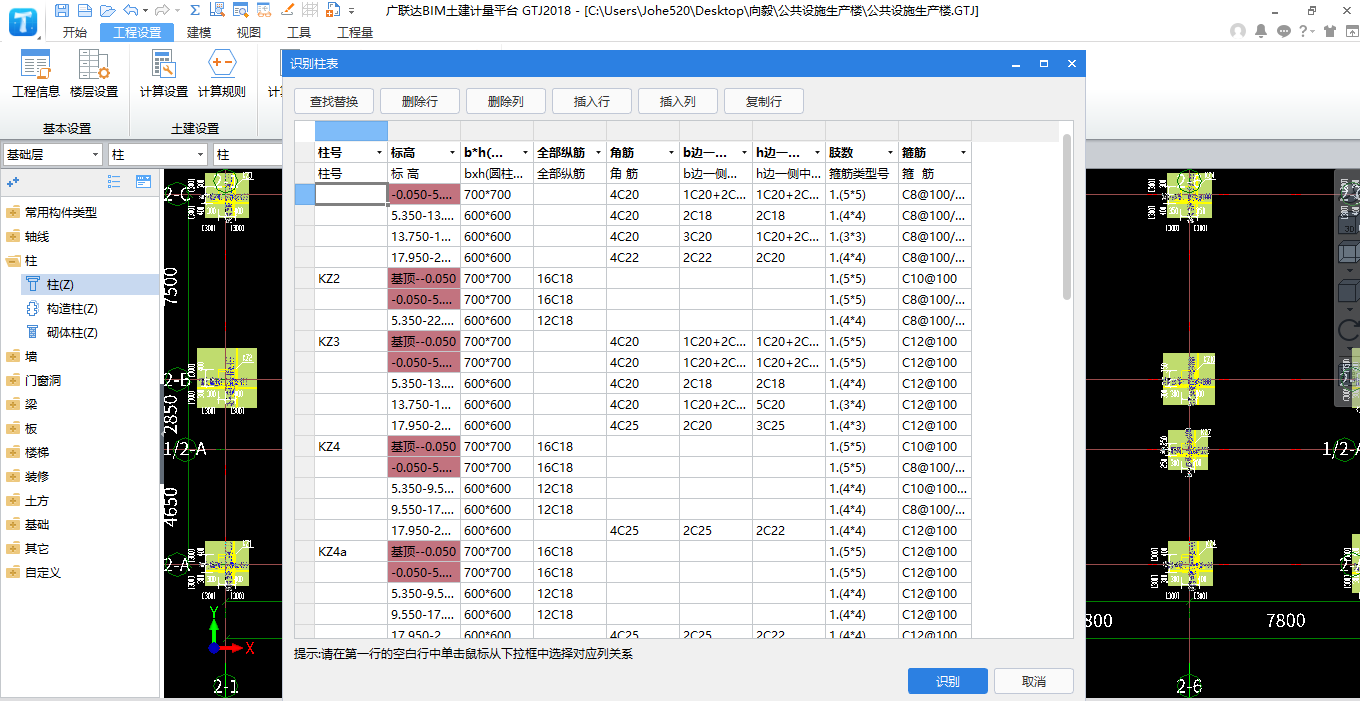Viewport: 1360px width, 701px height.
Task: Switch to the 视图 ribbon tab
Action: pyautogui.click(x=249, y=32)
